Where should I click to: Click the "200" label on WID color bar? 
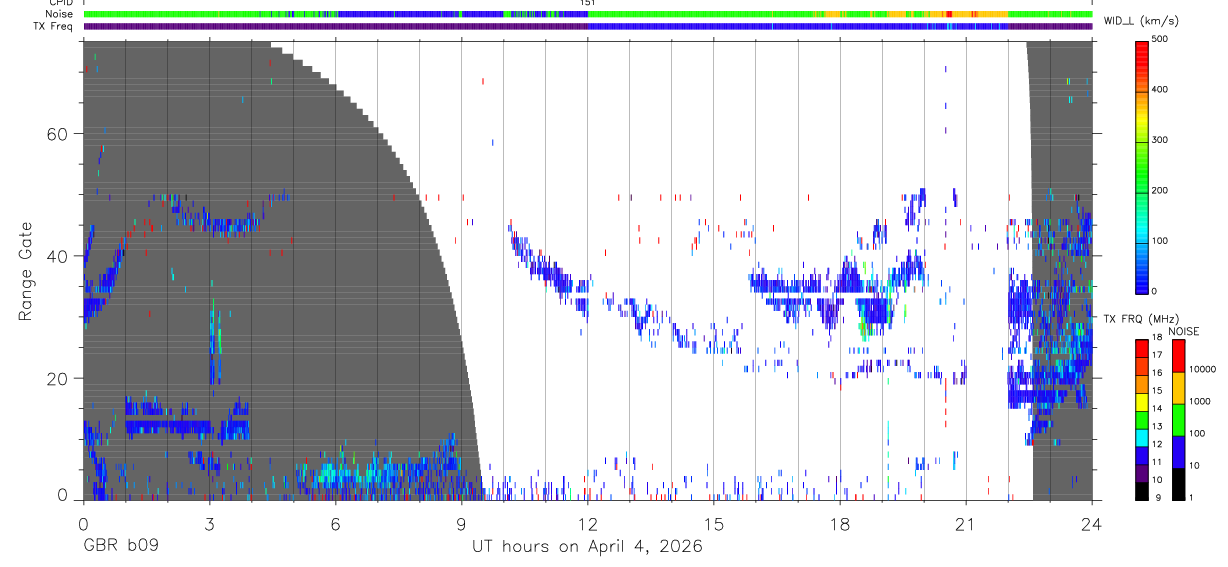(1162, 190)
